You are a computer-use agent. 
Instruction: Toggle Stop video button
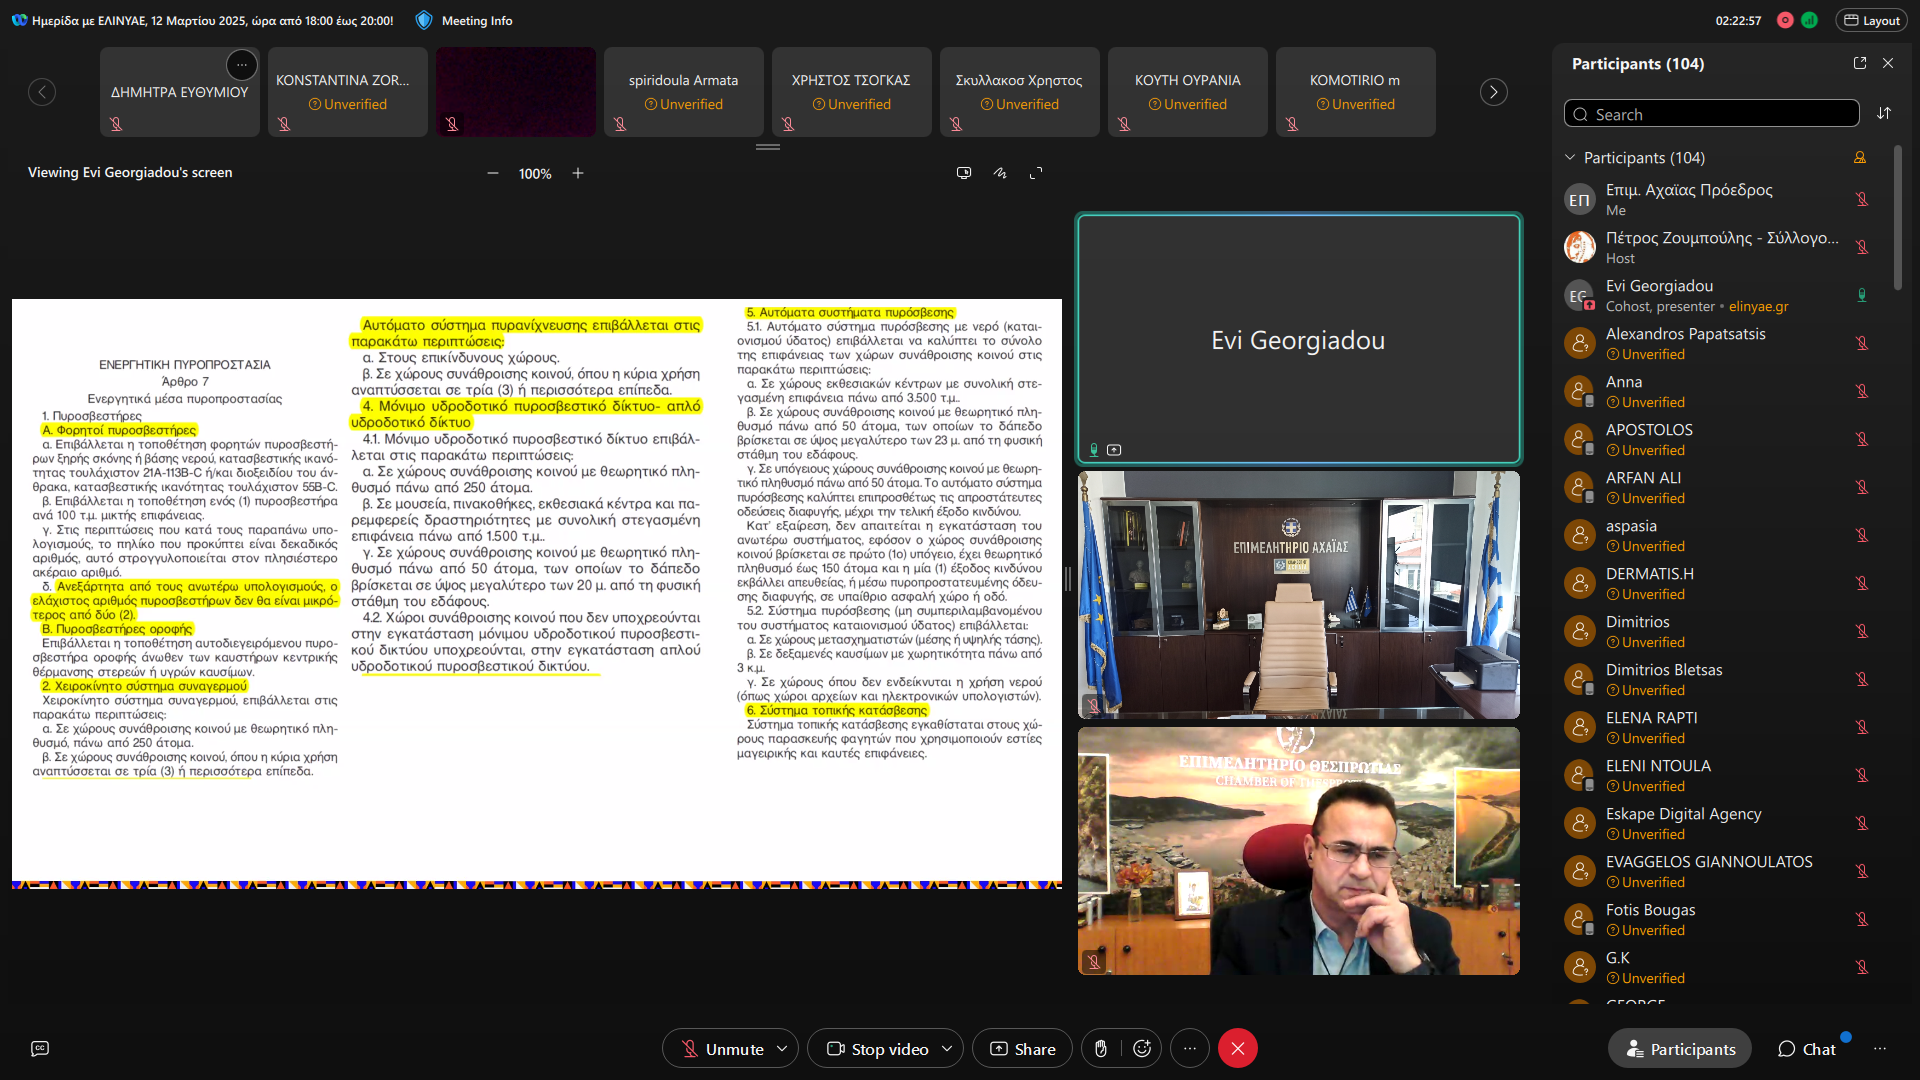pyautogui.click(x=878, y=1048)
